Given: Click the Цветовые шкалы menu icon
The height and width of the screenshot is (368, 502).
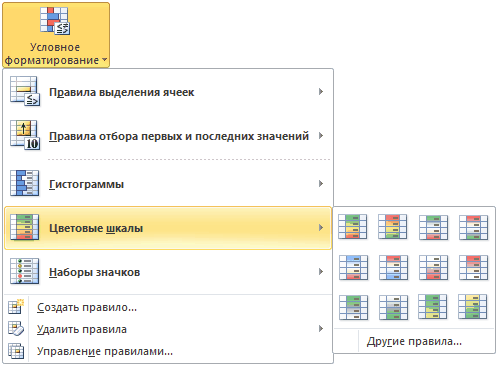Looking at the screenshot, I should 24,227.
